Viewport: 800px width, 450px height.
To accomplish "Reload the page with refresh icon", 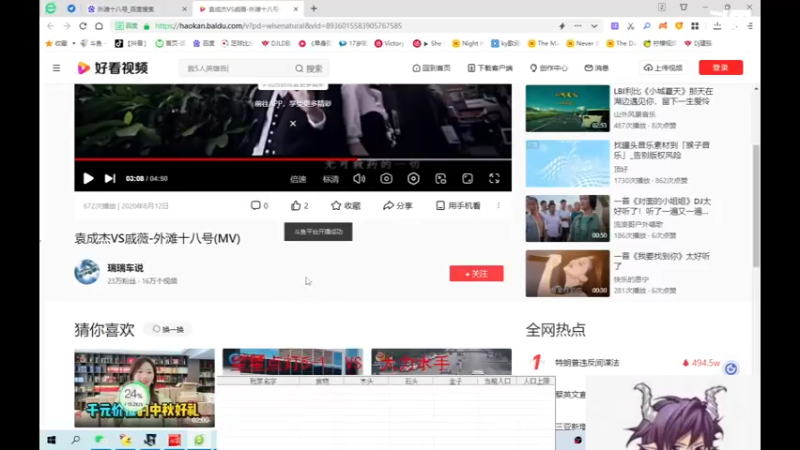I will tap(83, 26).
